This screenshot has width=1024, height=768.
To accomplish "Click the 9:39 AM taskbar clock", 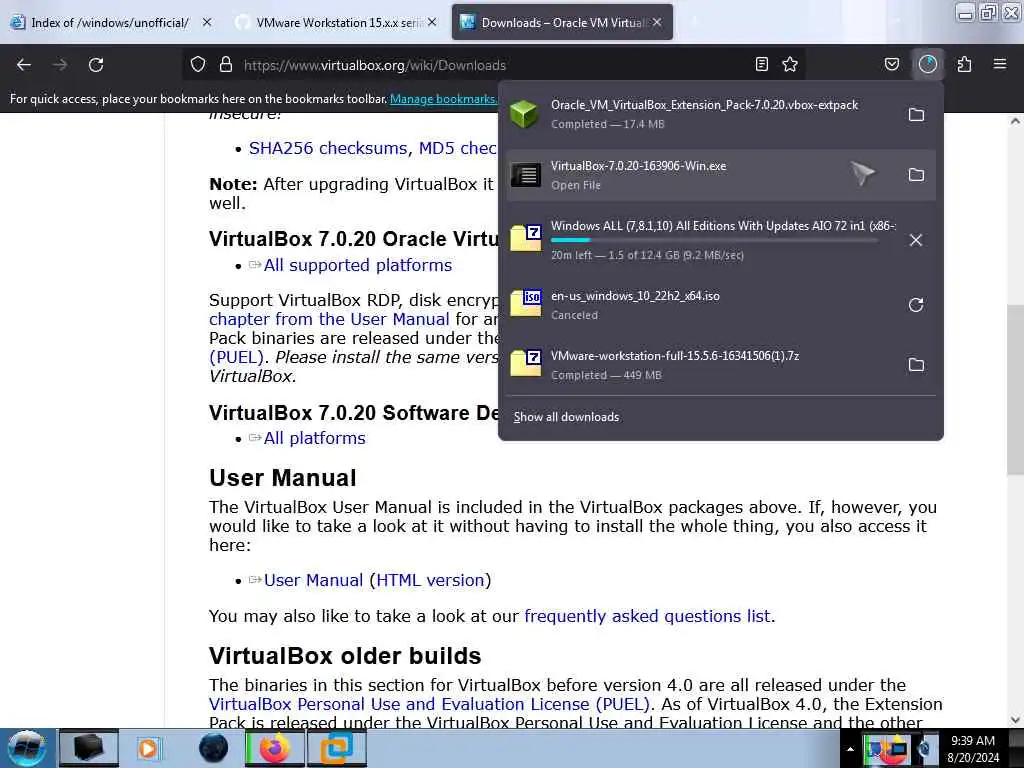I will point(973,741).
